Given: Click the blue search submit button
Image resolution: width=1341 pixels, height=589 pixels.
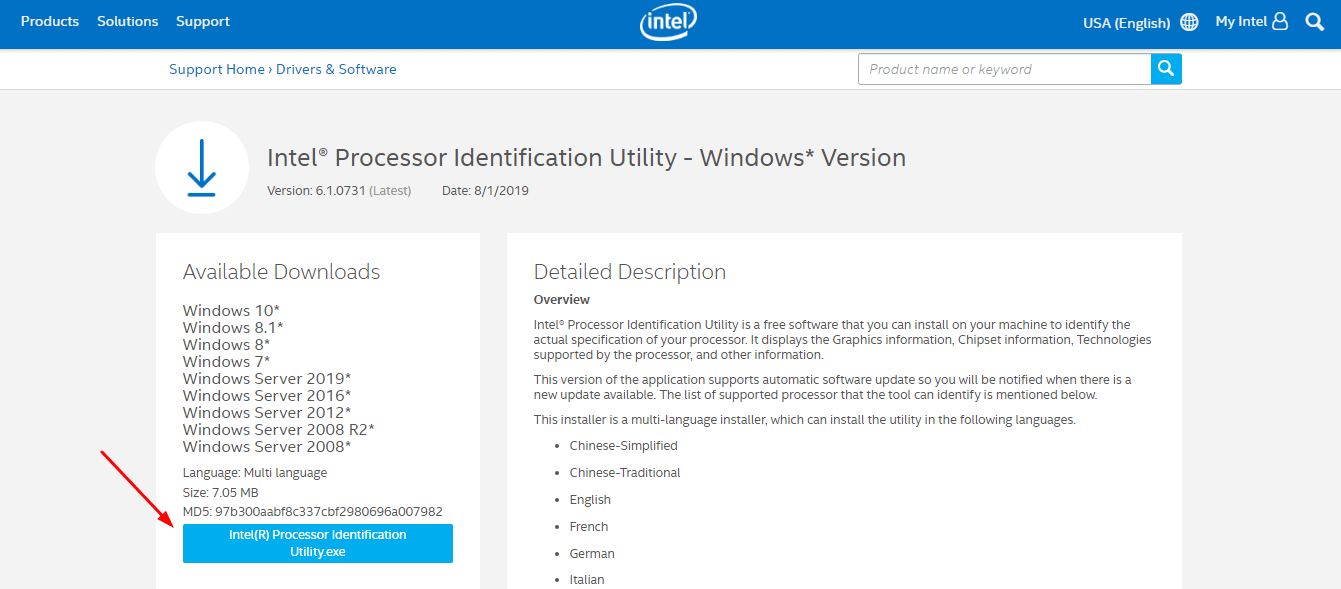Looking at the screenshot, I should coord(1166,69).
